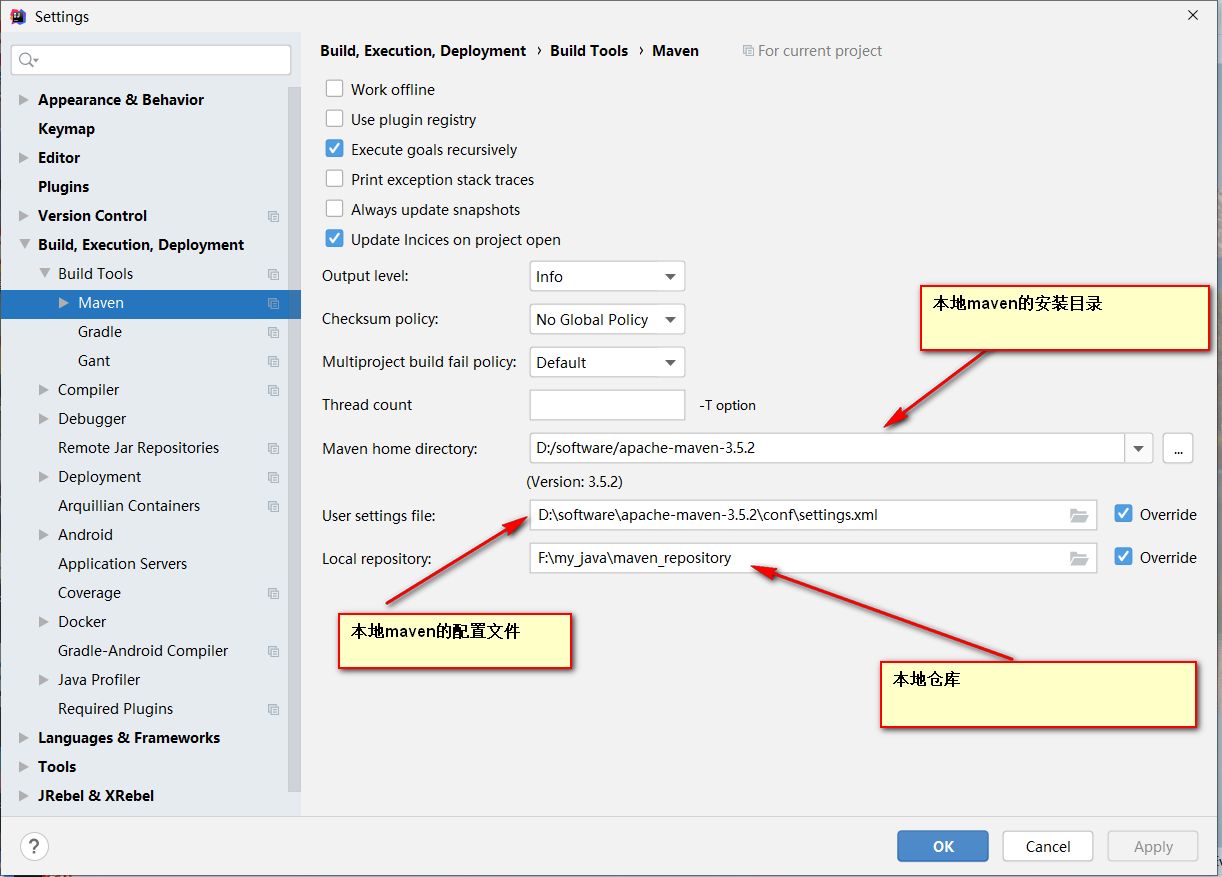Select Gradle under Build Tools

(x=100, y=332)
